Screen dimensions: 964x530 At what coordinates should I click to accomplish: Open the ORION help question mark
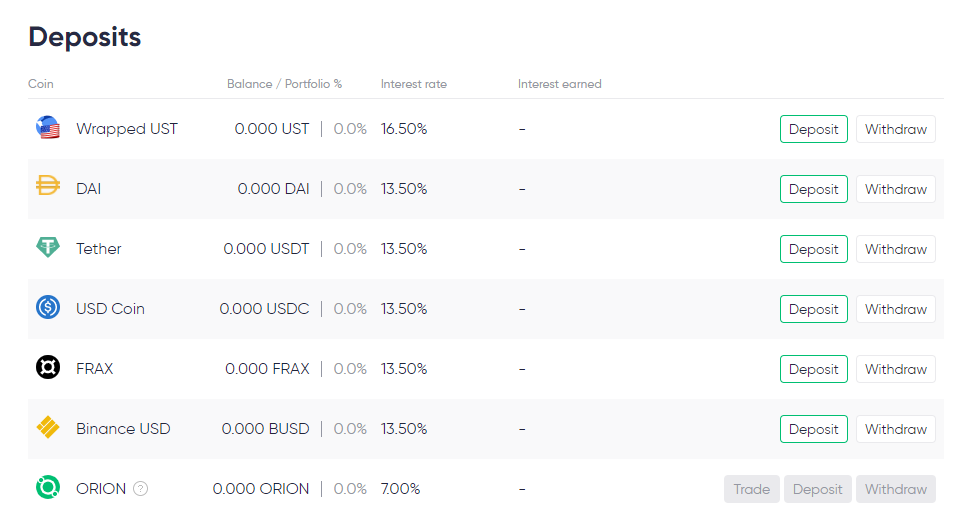141,489
